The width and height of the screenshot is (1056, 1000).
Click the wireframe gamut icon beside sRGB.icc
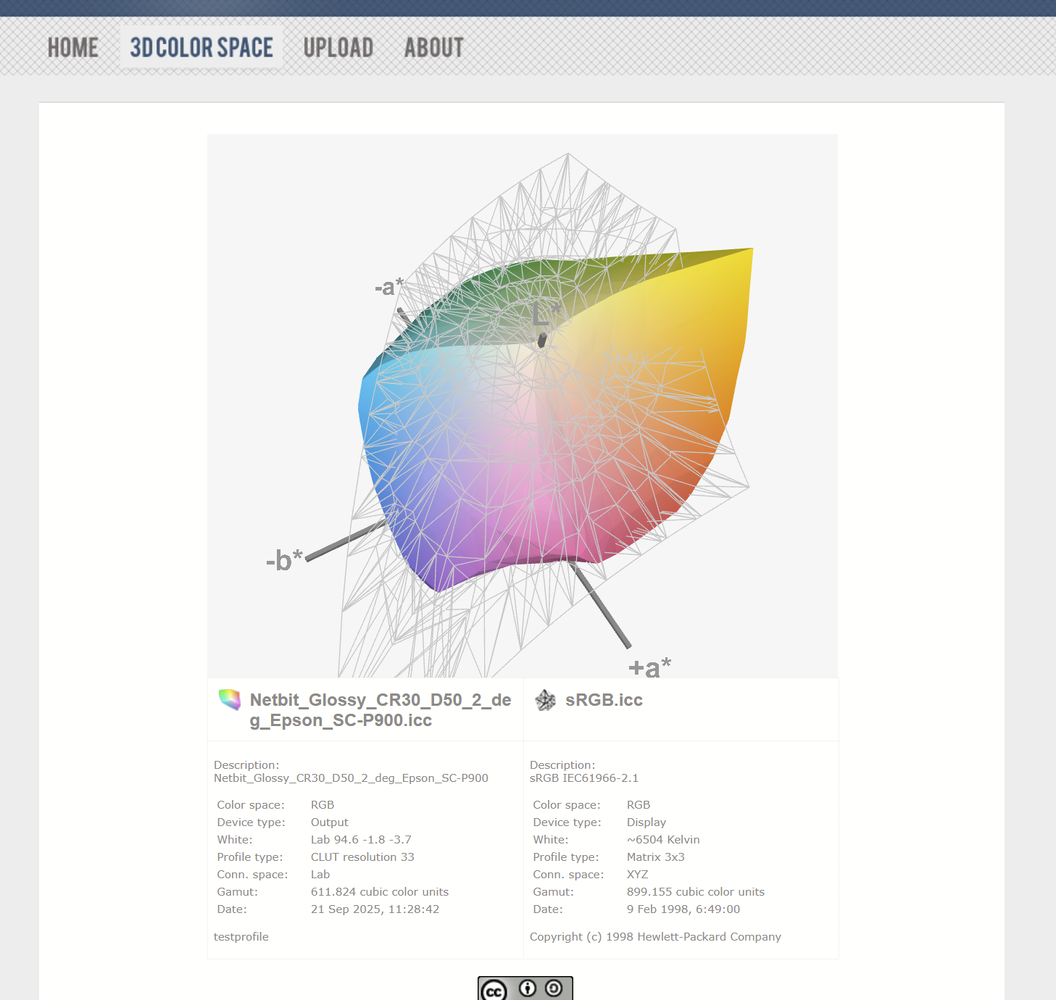click(x=545, y=700)
